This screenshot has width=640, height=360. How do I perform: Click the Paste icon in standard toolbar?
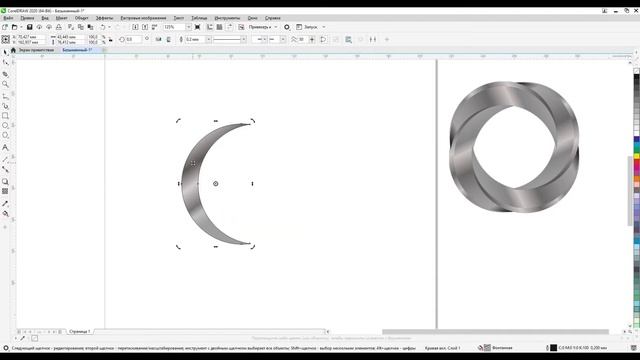(x=91, y=27)
